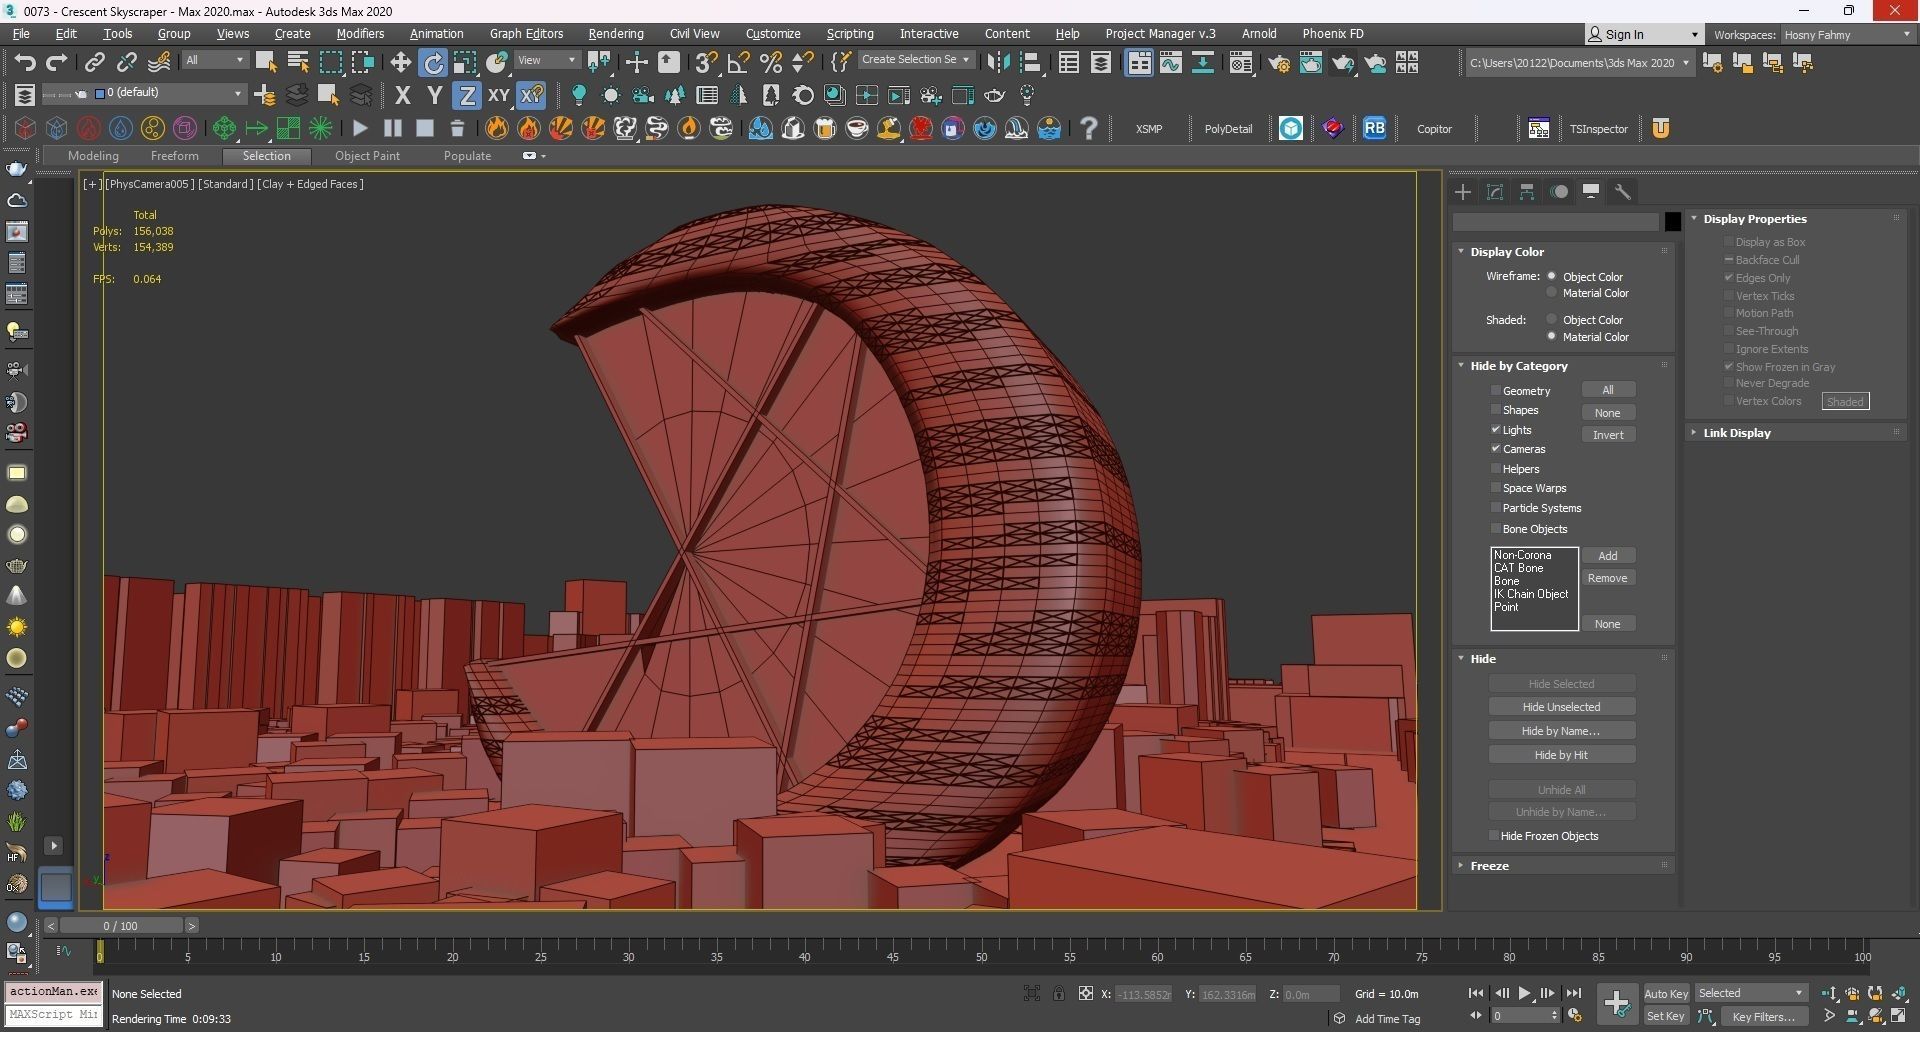Switch to the Modeling ribbon tab
1920x1040 pixels.
pos(93,156)
